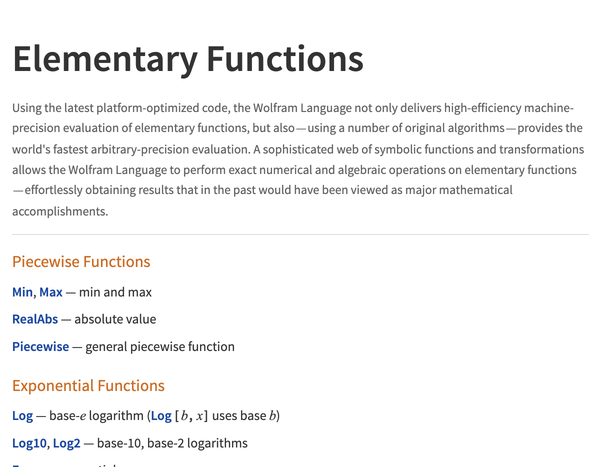This screenshot has width=601, height=467.
Task: Click the Piecewise Functions section heading
Action: (81, 262)
